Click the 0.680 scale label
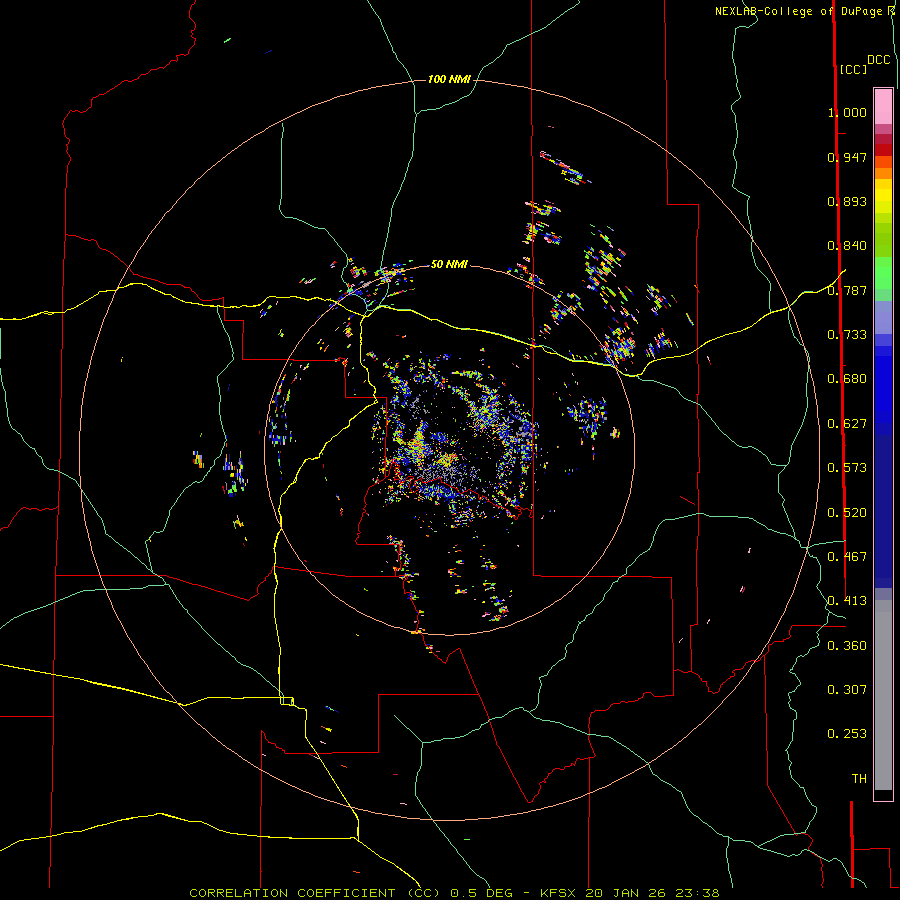This screenshot has height=900, width=900. click(x=847, y=379)
